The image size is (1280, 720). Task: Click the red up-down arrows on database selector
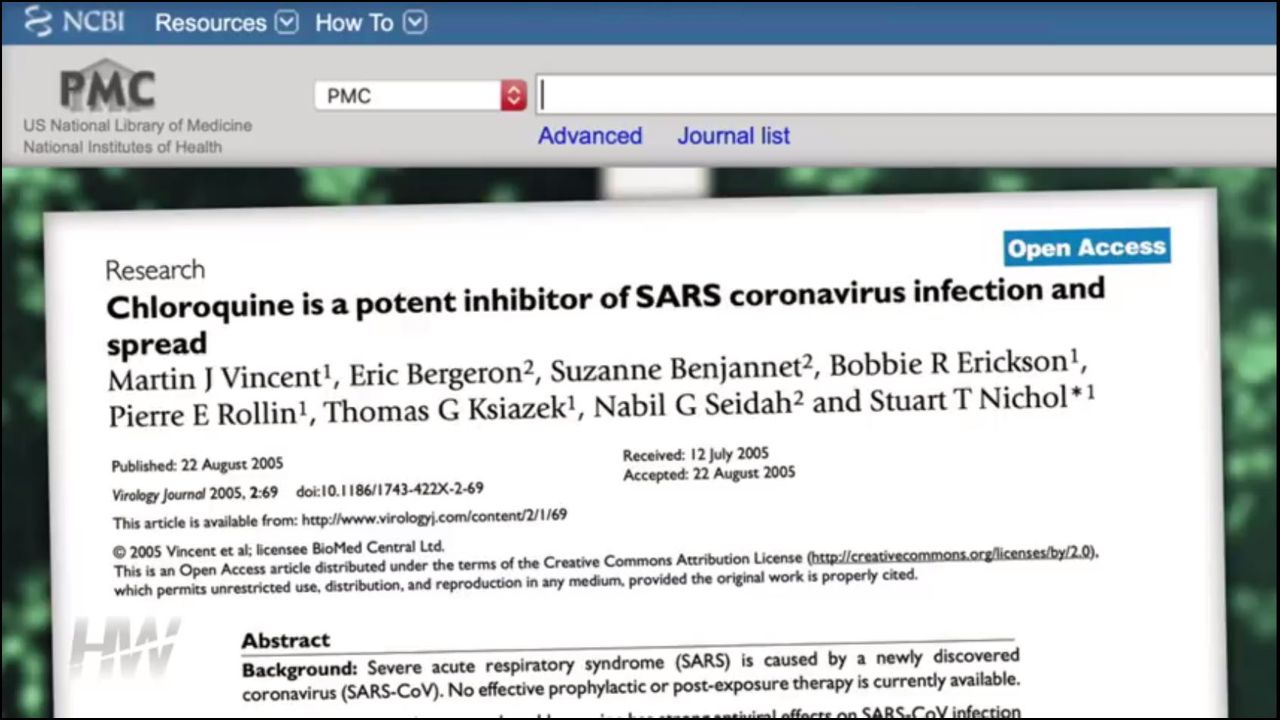(513, 96)
